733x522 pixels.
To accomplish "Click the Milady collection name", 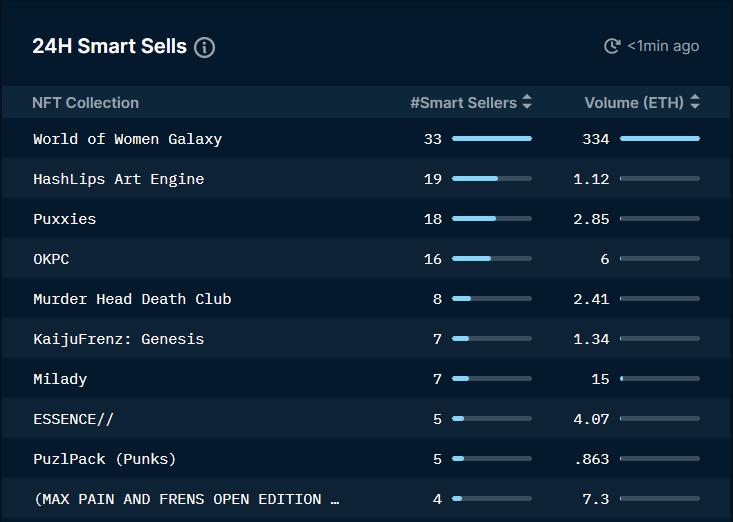I will (x=60, y=379).
